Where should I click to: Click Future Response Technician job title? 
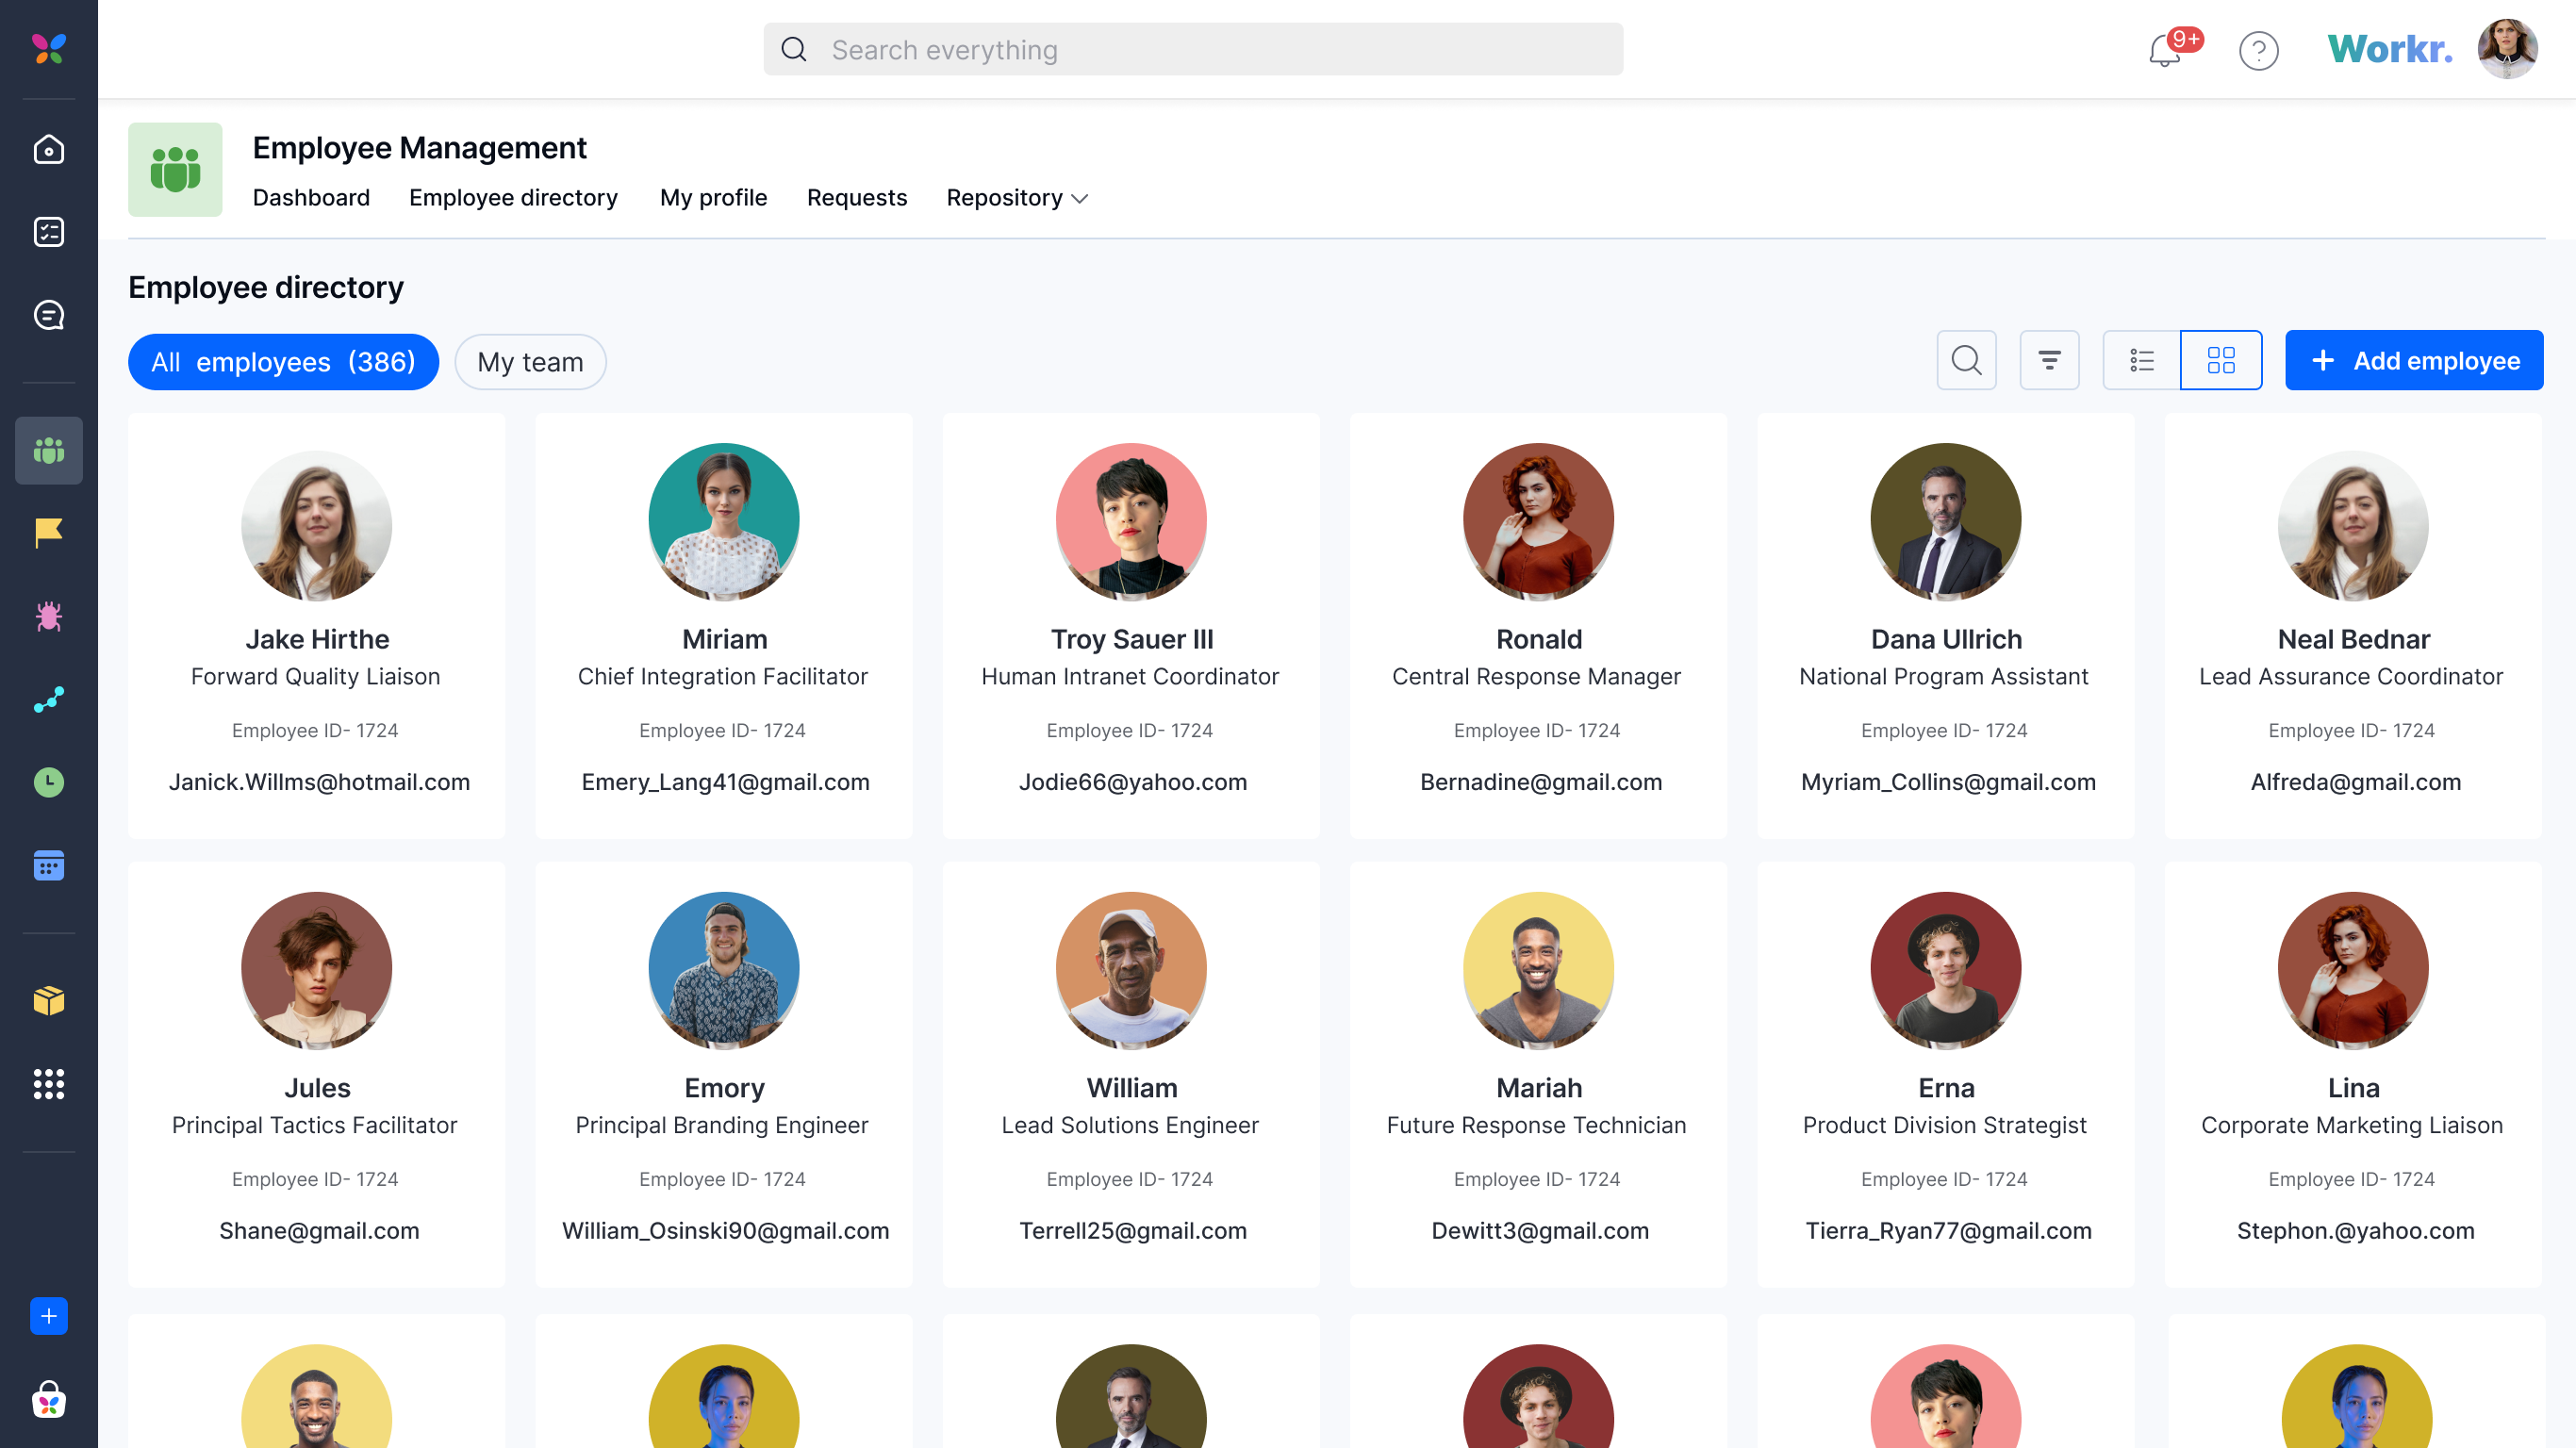[x=1536, y=1125]
